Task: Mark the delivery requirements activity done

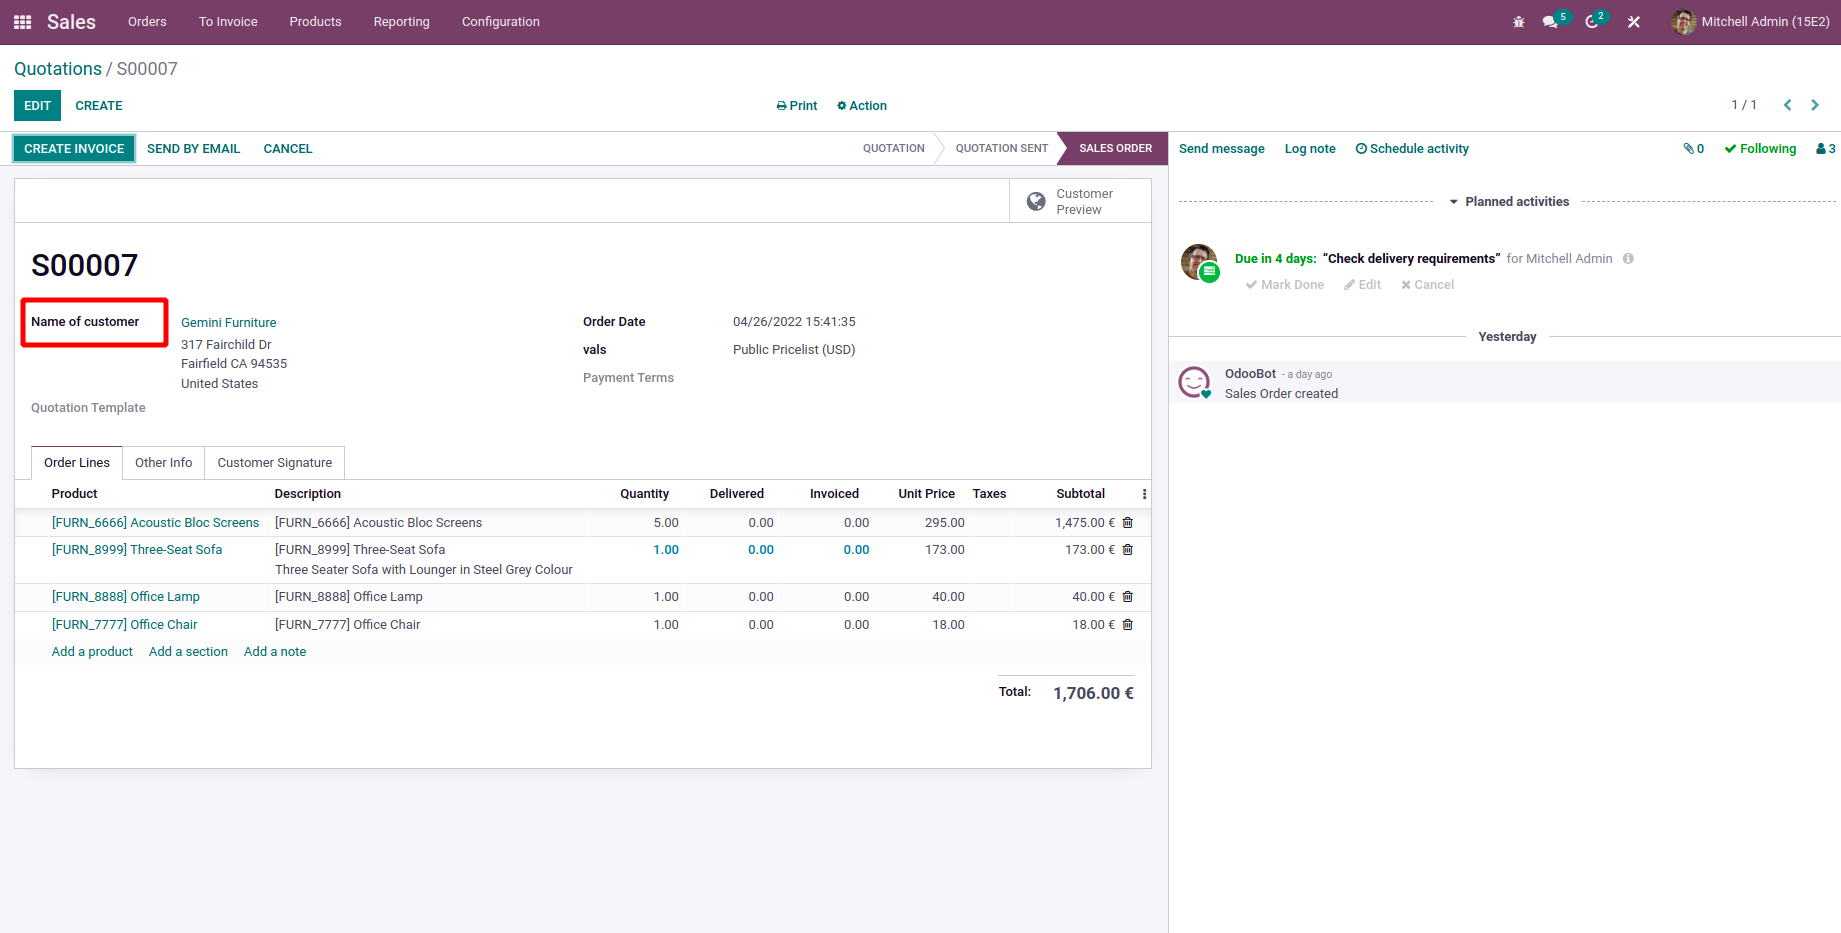Action: 1284,285
